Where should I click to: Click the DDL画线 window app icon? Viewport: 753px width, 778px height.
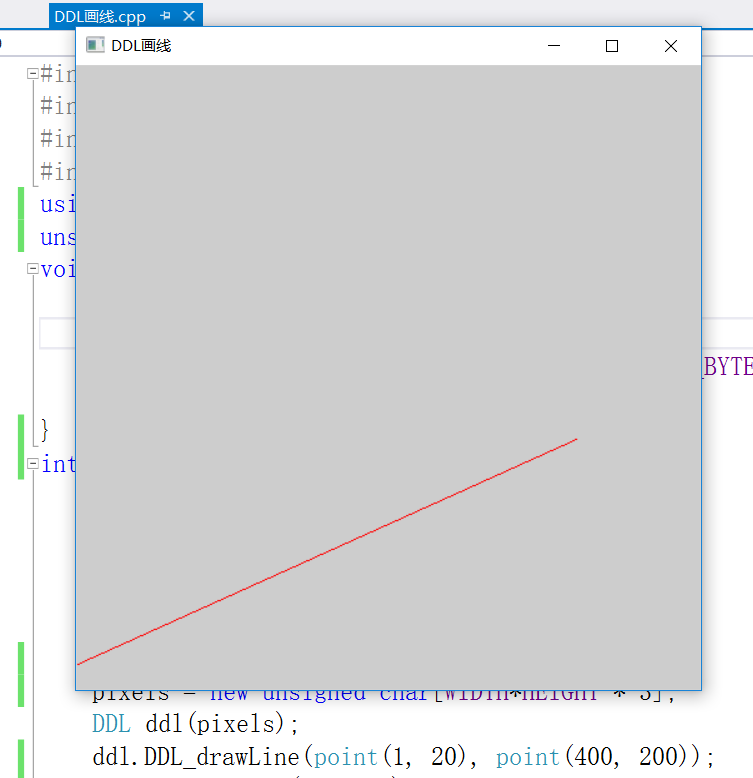(95, 45)
